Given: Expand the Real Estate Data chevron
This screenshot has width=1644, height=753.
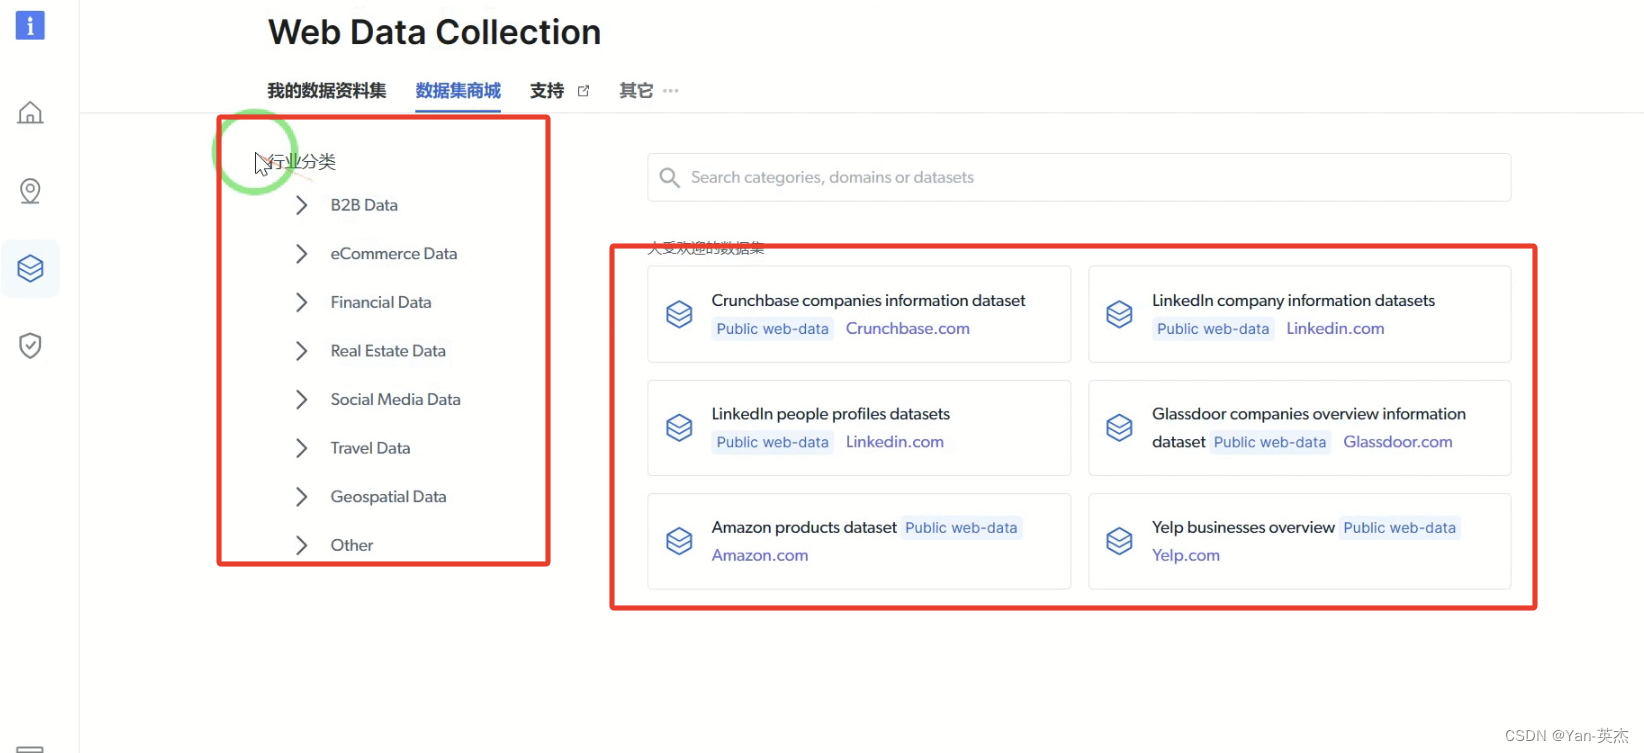Looking at the screenshot, I should [x=301, y=351].
